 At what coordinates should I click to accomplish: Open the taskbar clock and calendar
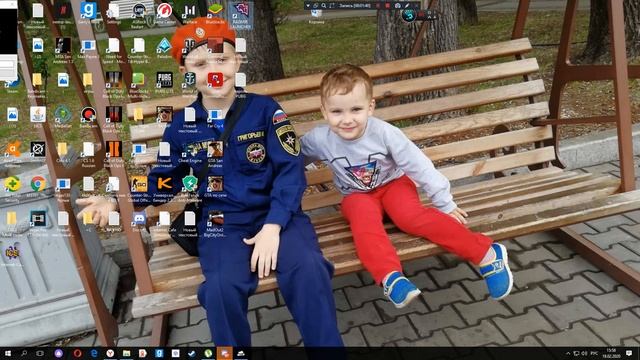point(611,353)
